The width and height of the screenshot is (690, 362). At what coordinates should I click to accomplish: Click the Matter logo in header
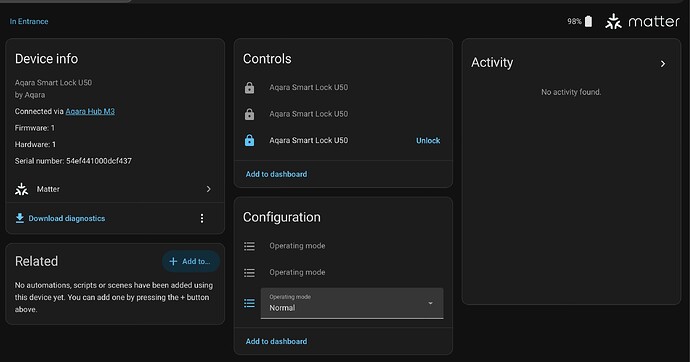tap(642, 21)
